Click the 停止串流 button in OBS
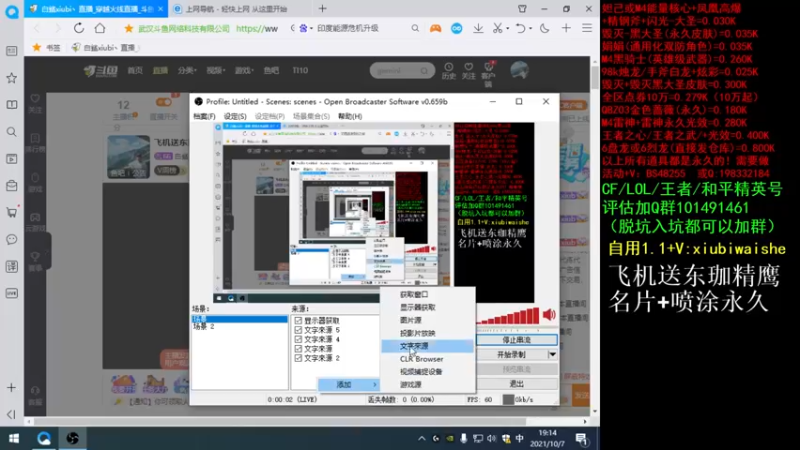This screenshot has width=800, height=450. 516,340
